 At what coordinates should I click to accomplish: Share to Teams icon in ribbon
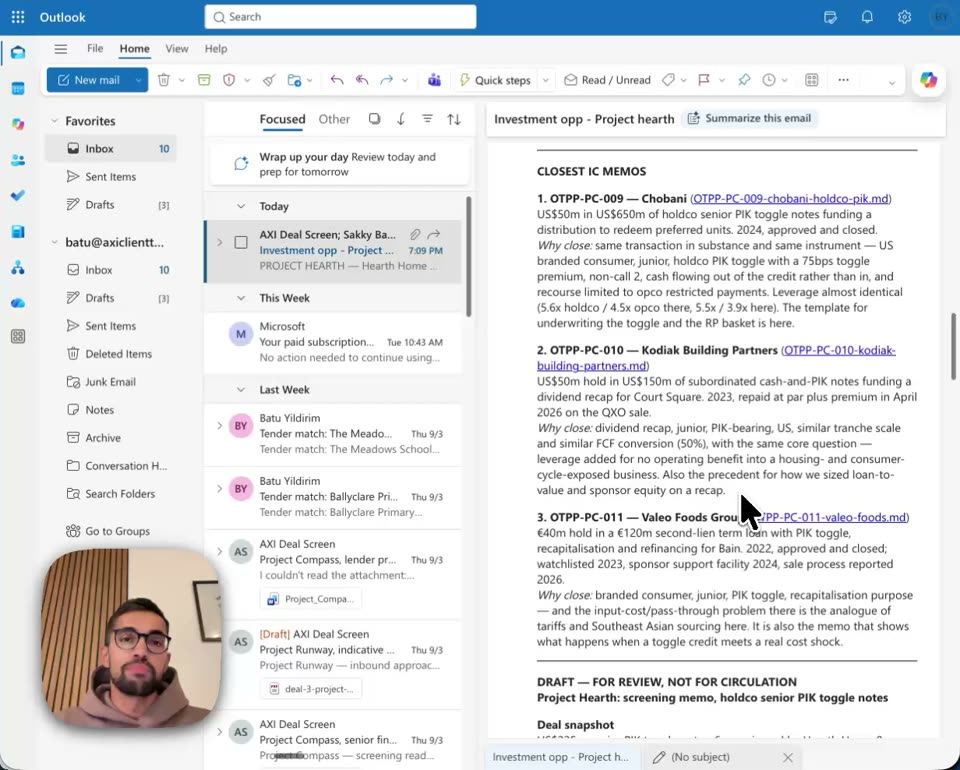434,80
